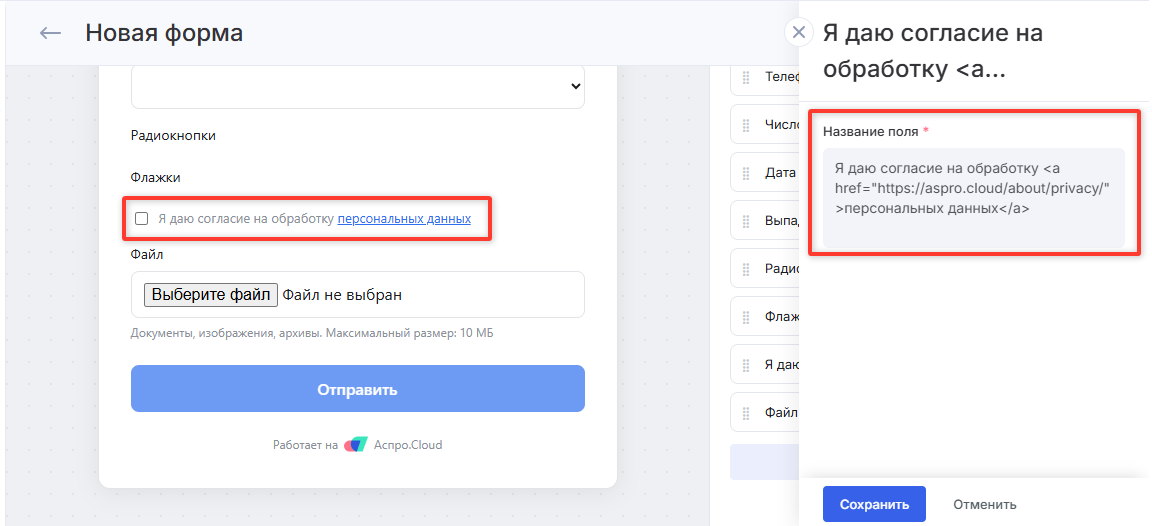The height and width of the screenshot is (526, 1152).
Task: Click the drag handle next to Число field
Action: 746,125
